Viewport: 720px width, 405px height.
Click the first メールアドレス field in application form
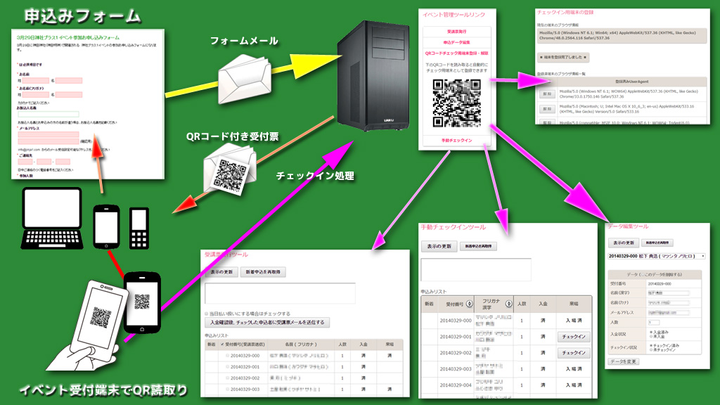point(48,135)
